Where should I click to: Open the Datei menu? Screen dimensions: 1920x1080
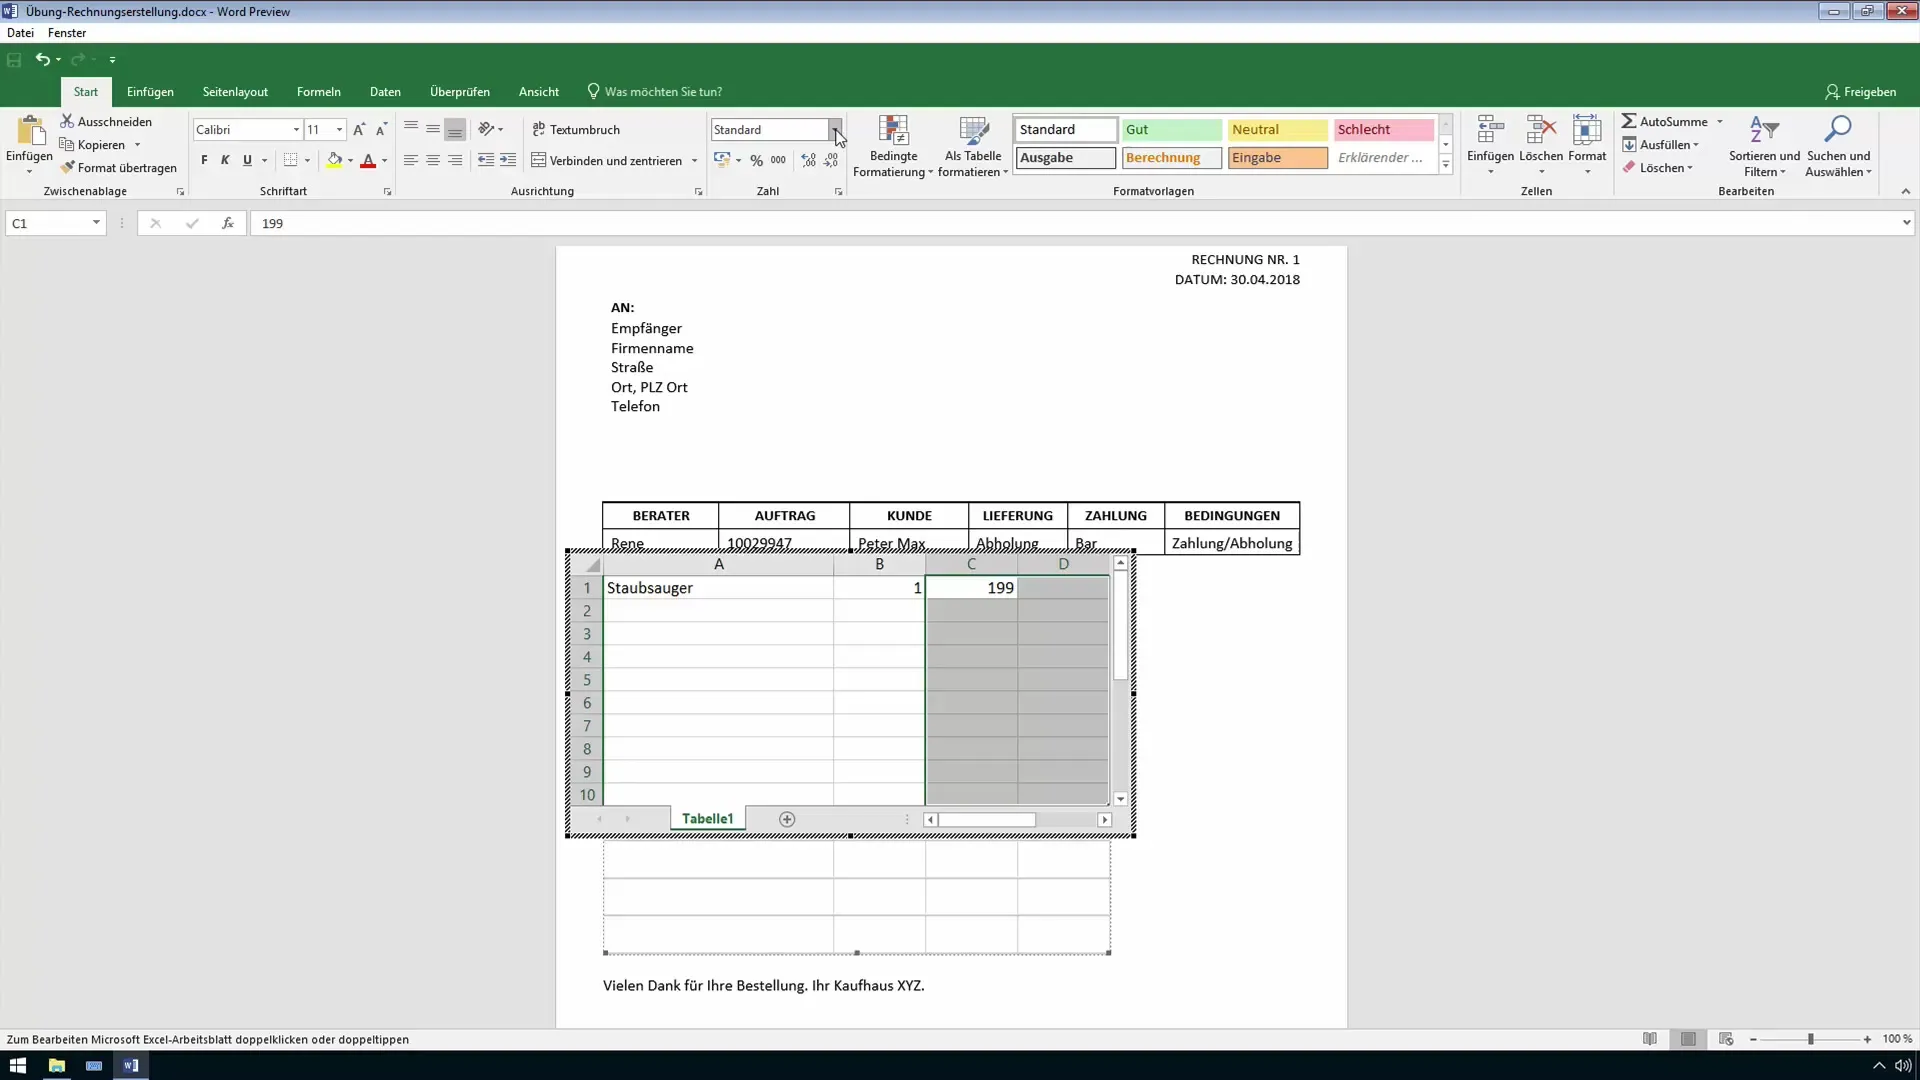tap(20, 33)
